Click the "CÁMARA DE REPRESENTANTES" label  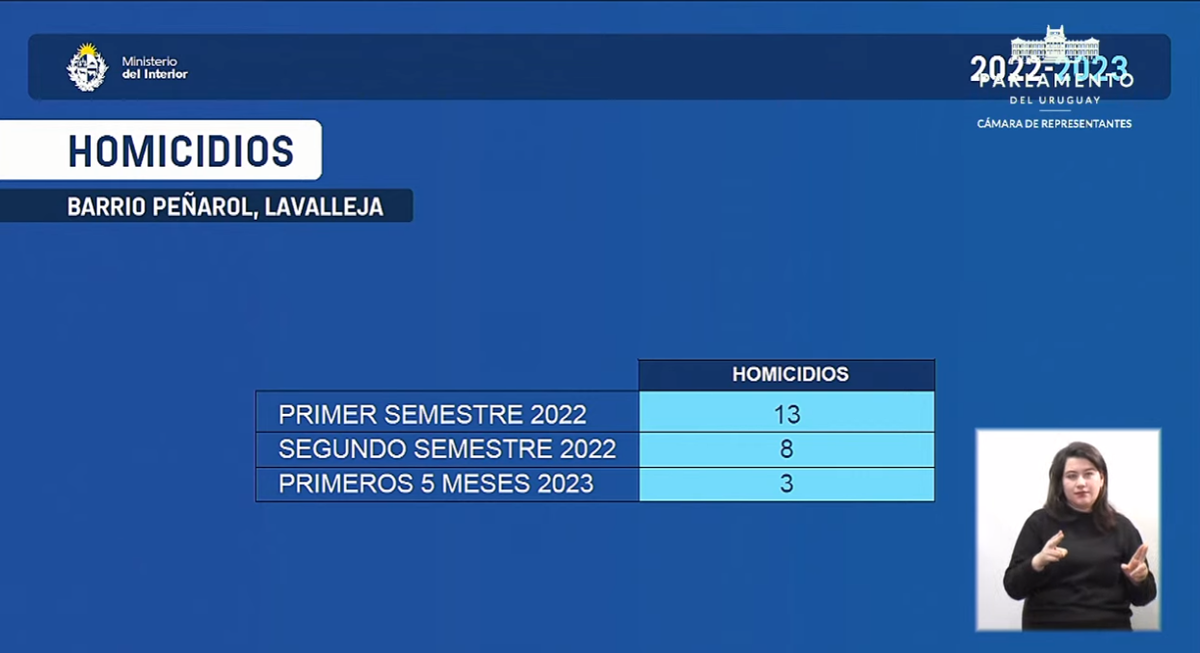click(x=1054, y=124)
